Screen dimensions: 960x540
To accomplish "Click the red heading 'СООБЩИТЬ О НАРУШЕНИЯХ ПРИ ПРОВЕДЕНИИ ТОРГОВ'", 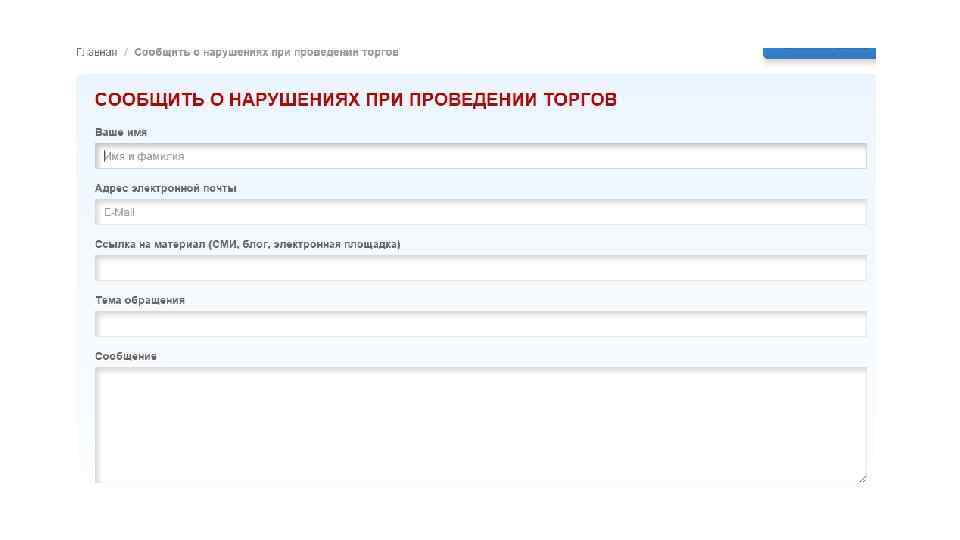I will [x=356, y=100].
